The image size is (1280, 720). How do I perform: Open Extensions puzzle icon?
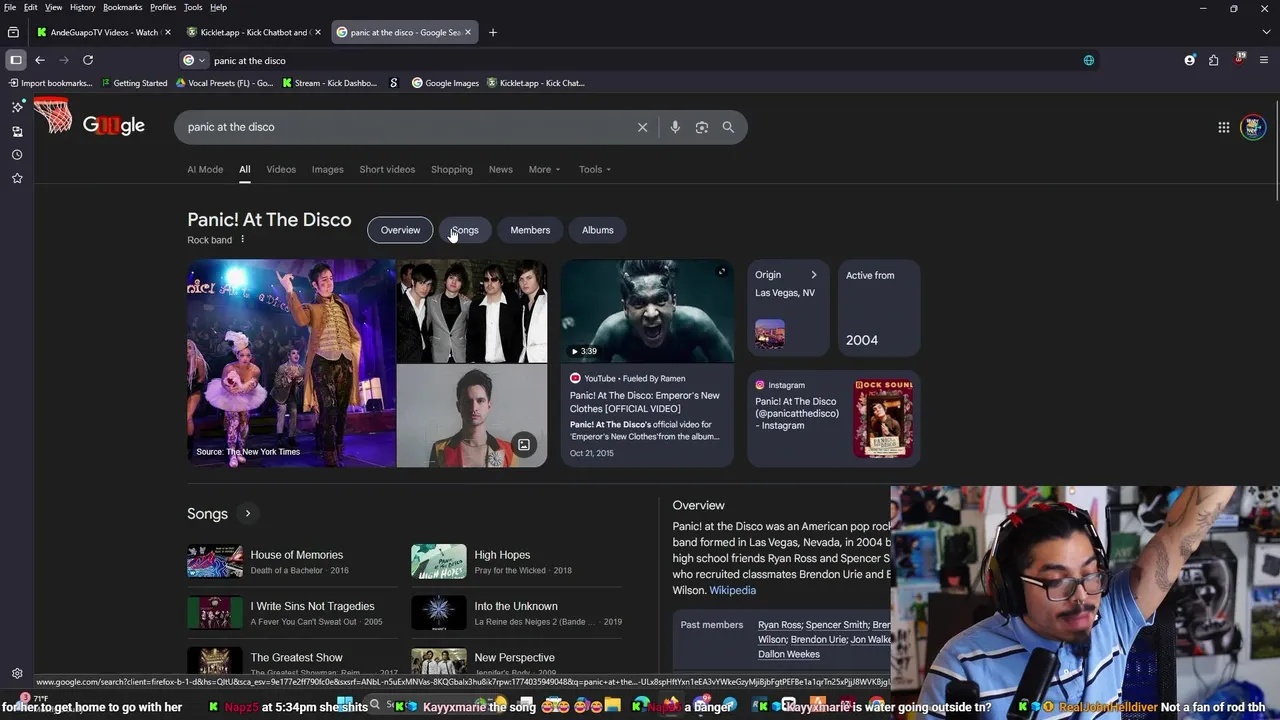tap(1213, 60)
